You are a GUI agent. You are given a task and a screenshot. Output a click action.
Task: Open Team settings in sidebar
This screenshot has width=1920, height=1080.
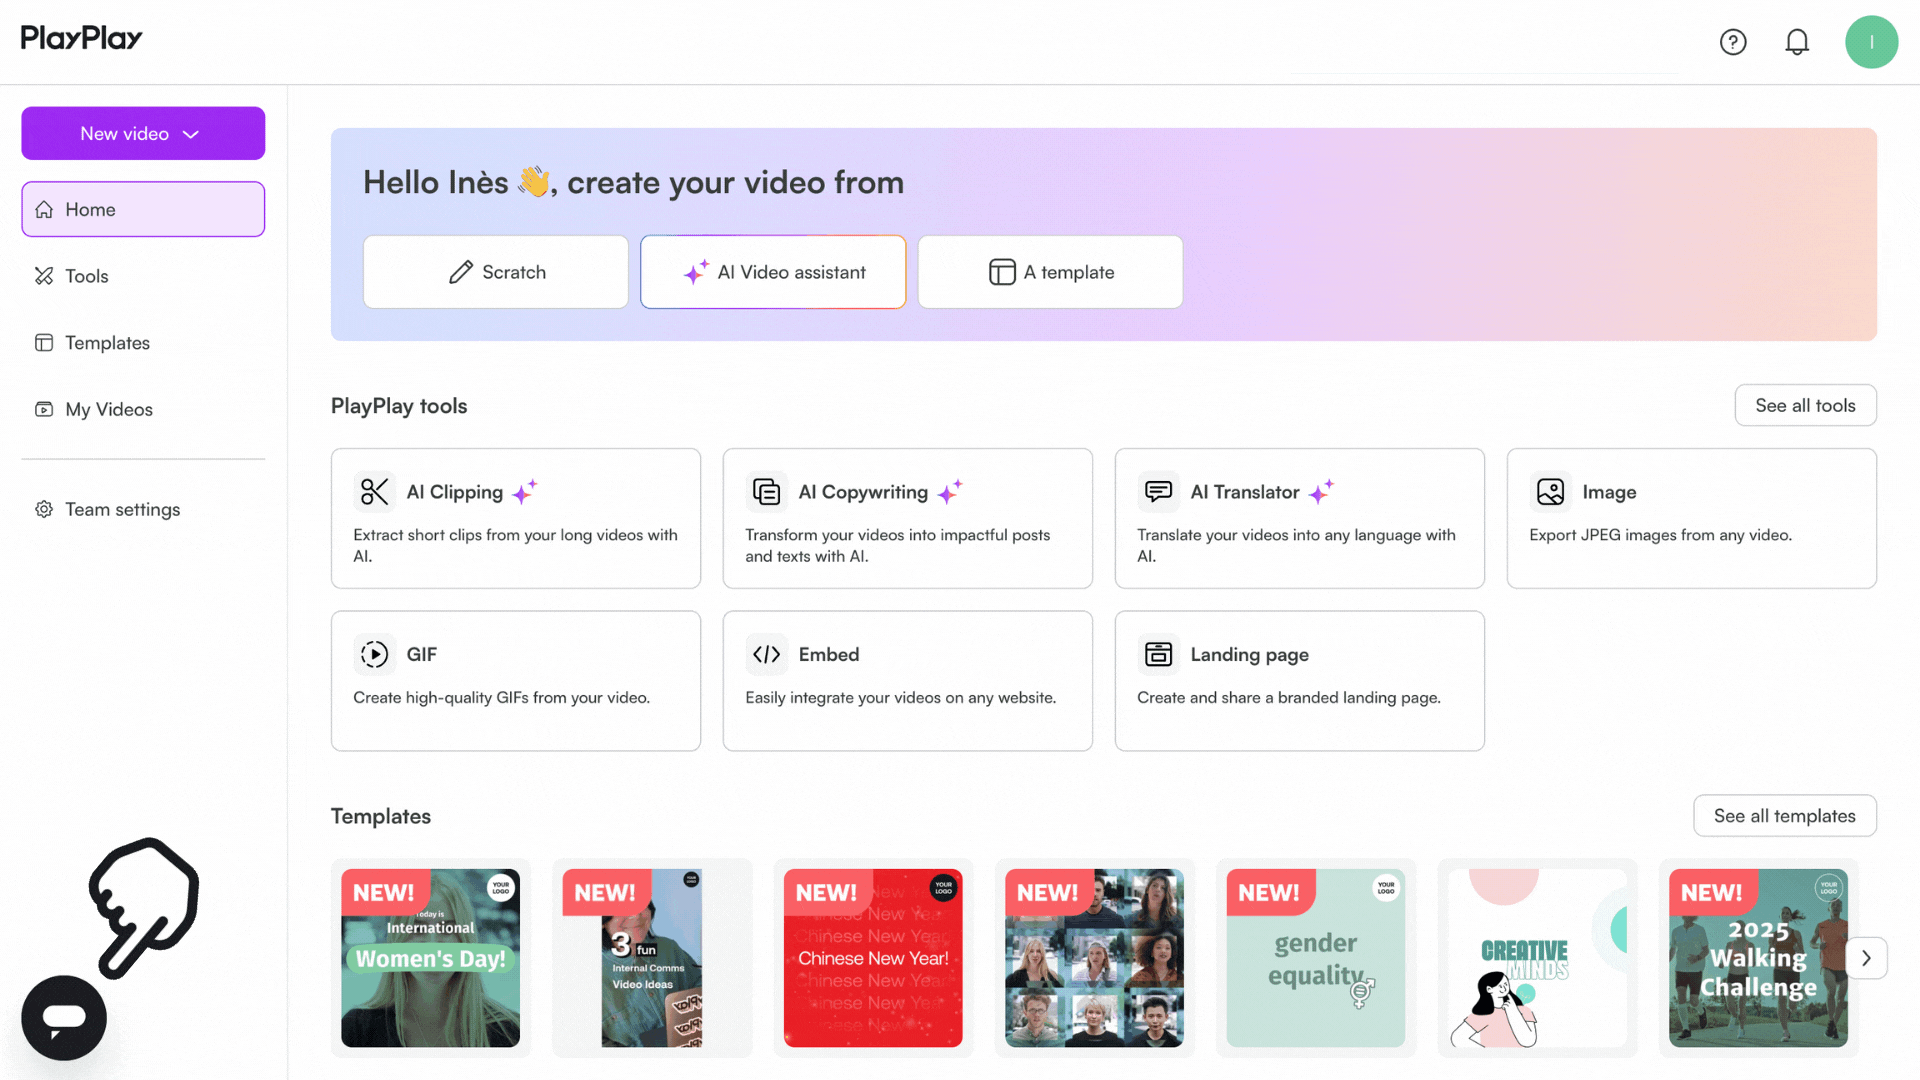click(143, 509)
